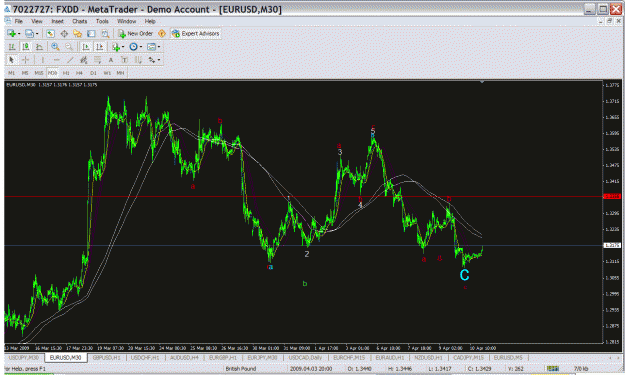The image size is (625, 375).
Task: Select the Equidistant Channel tool
Action: point(84,60)
